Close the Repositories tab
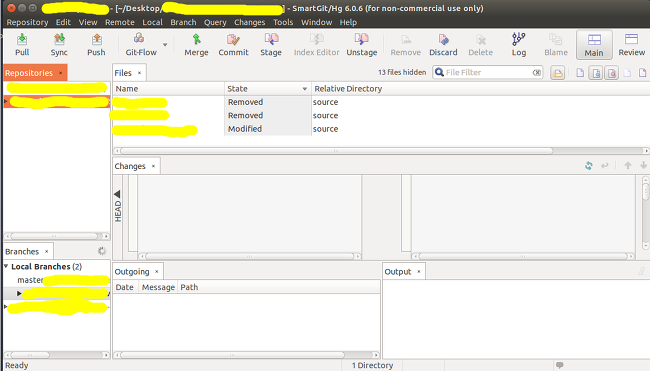 (x=61, y=73)
